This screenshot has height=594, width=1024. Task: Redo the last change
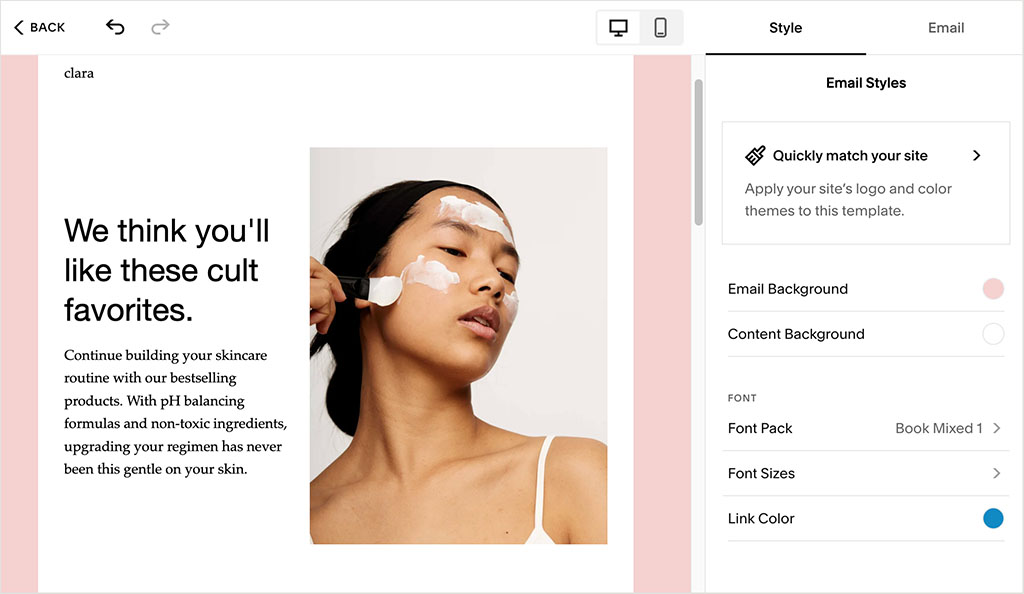(160, 27)
